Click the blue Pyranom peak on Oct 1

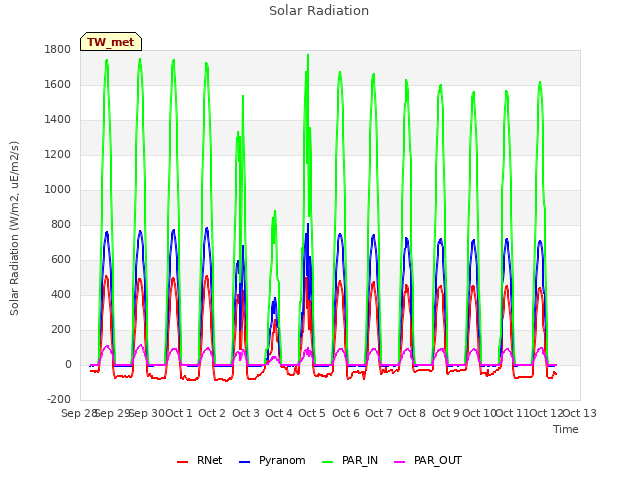[x=207, y=229]
